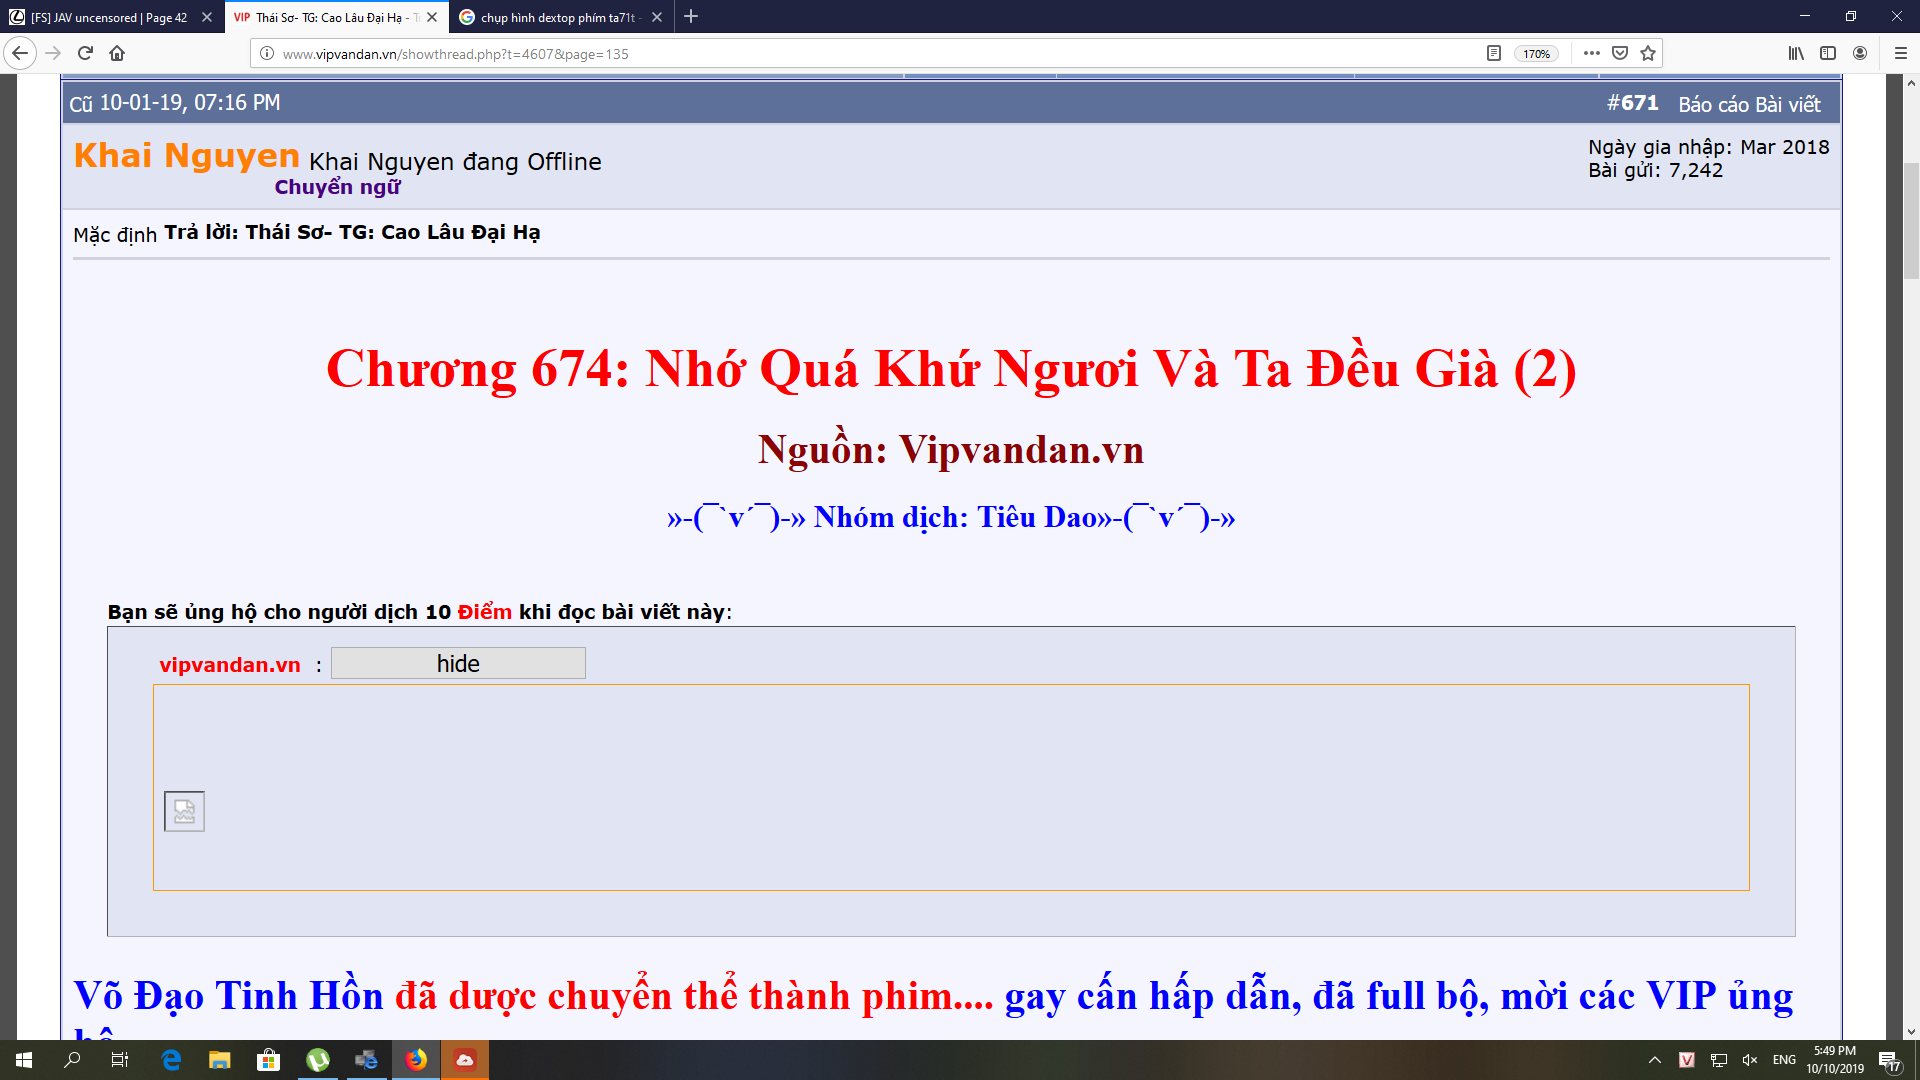Click the Chuyển ngữ user title
Screen dimensions: 1920x1080
tap(337, 187)
